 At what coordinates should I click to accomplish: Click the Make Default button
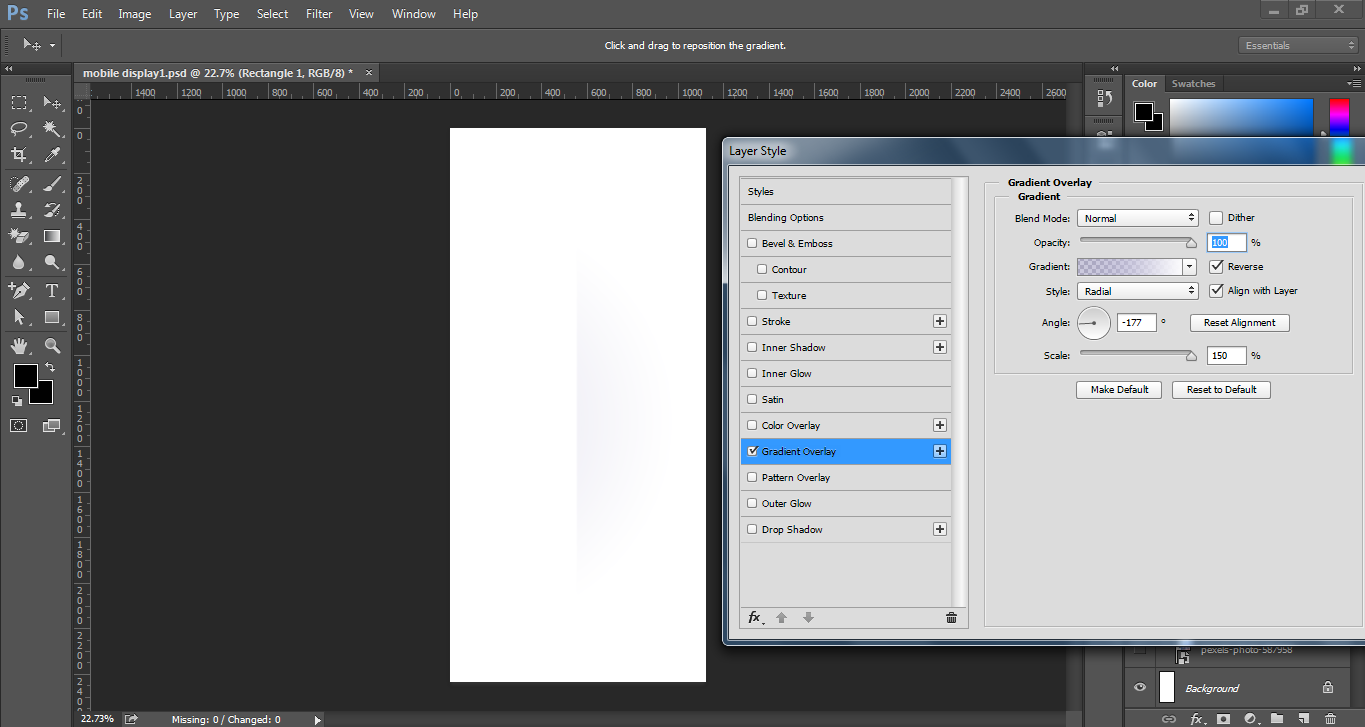[x=1119, y=390]
